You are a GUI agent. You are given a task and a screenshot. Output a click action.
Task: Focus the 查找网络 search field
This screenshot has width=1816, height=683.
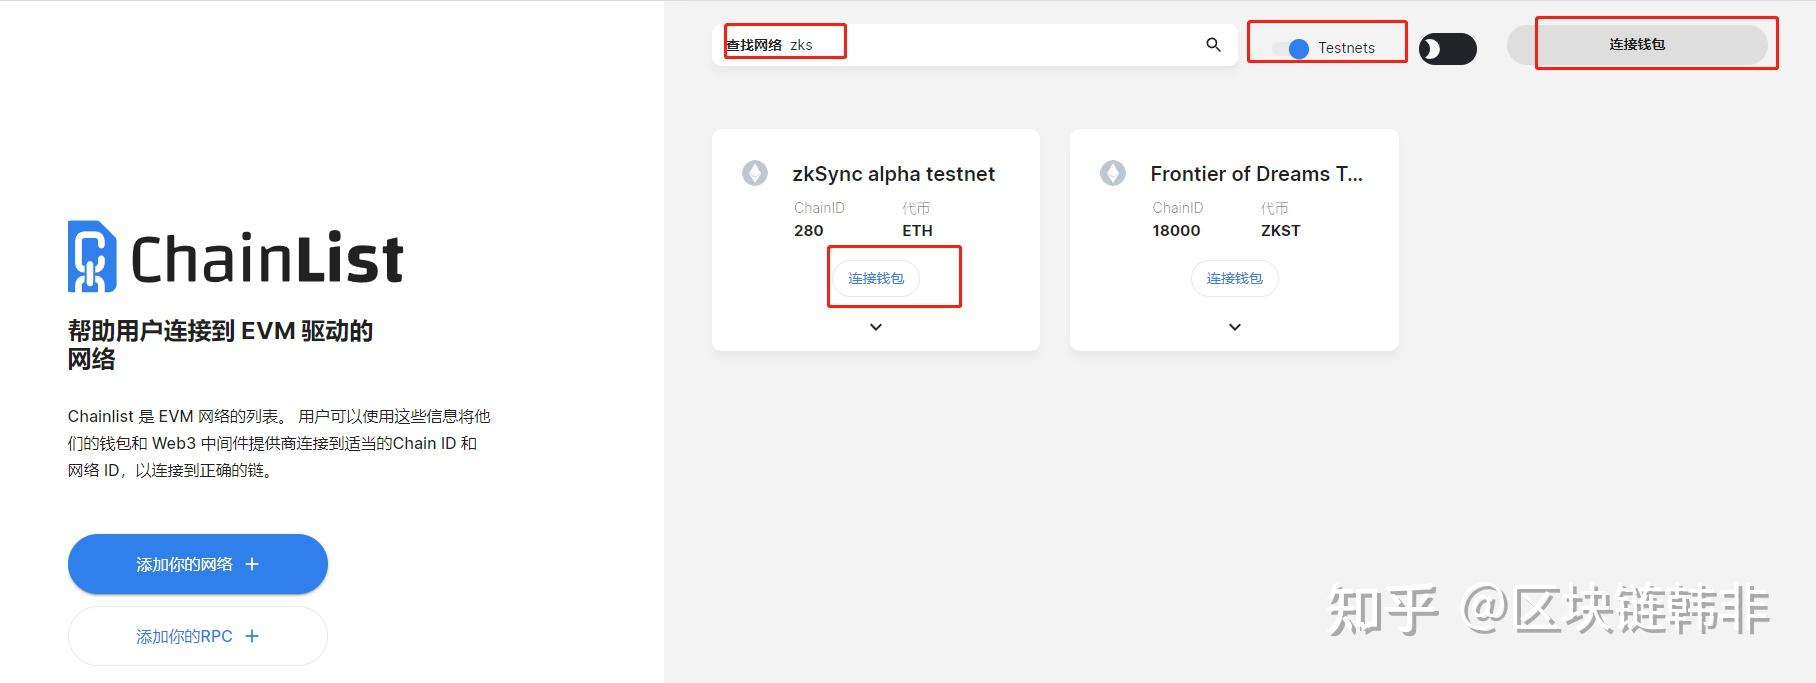point(1000,45)
